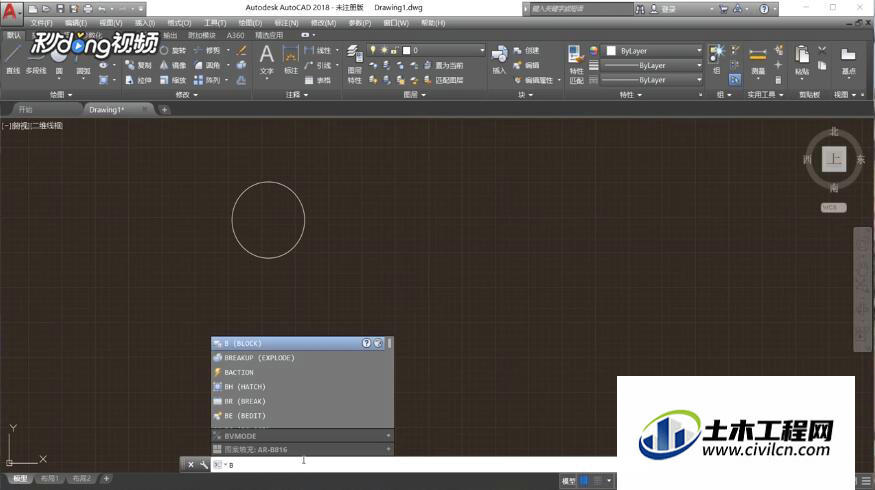The width and height of the screenshot is (875, 490).
Task: Open the ByLayer object color dropdown
Action: tap(651, 51)
